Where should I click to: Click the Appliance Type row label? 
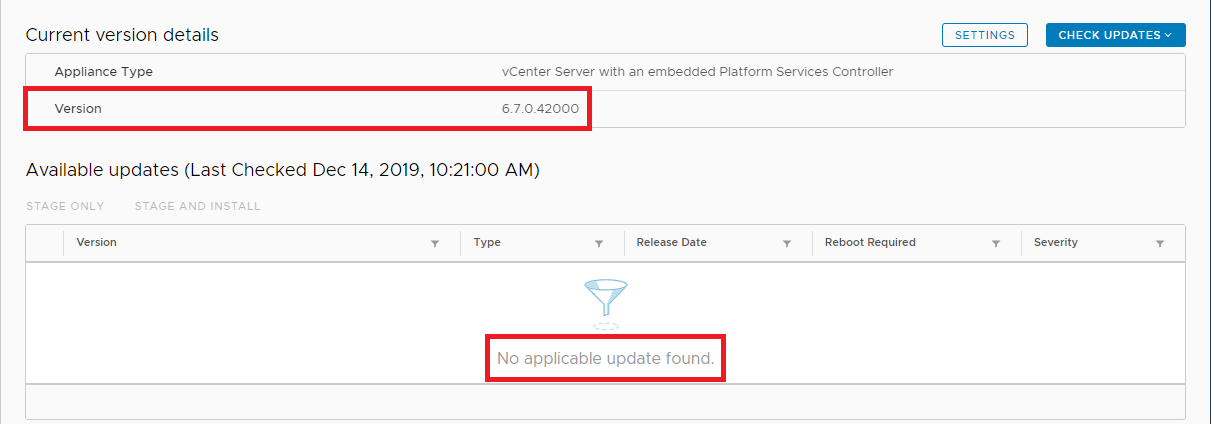[103, 72]
